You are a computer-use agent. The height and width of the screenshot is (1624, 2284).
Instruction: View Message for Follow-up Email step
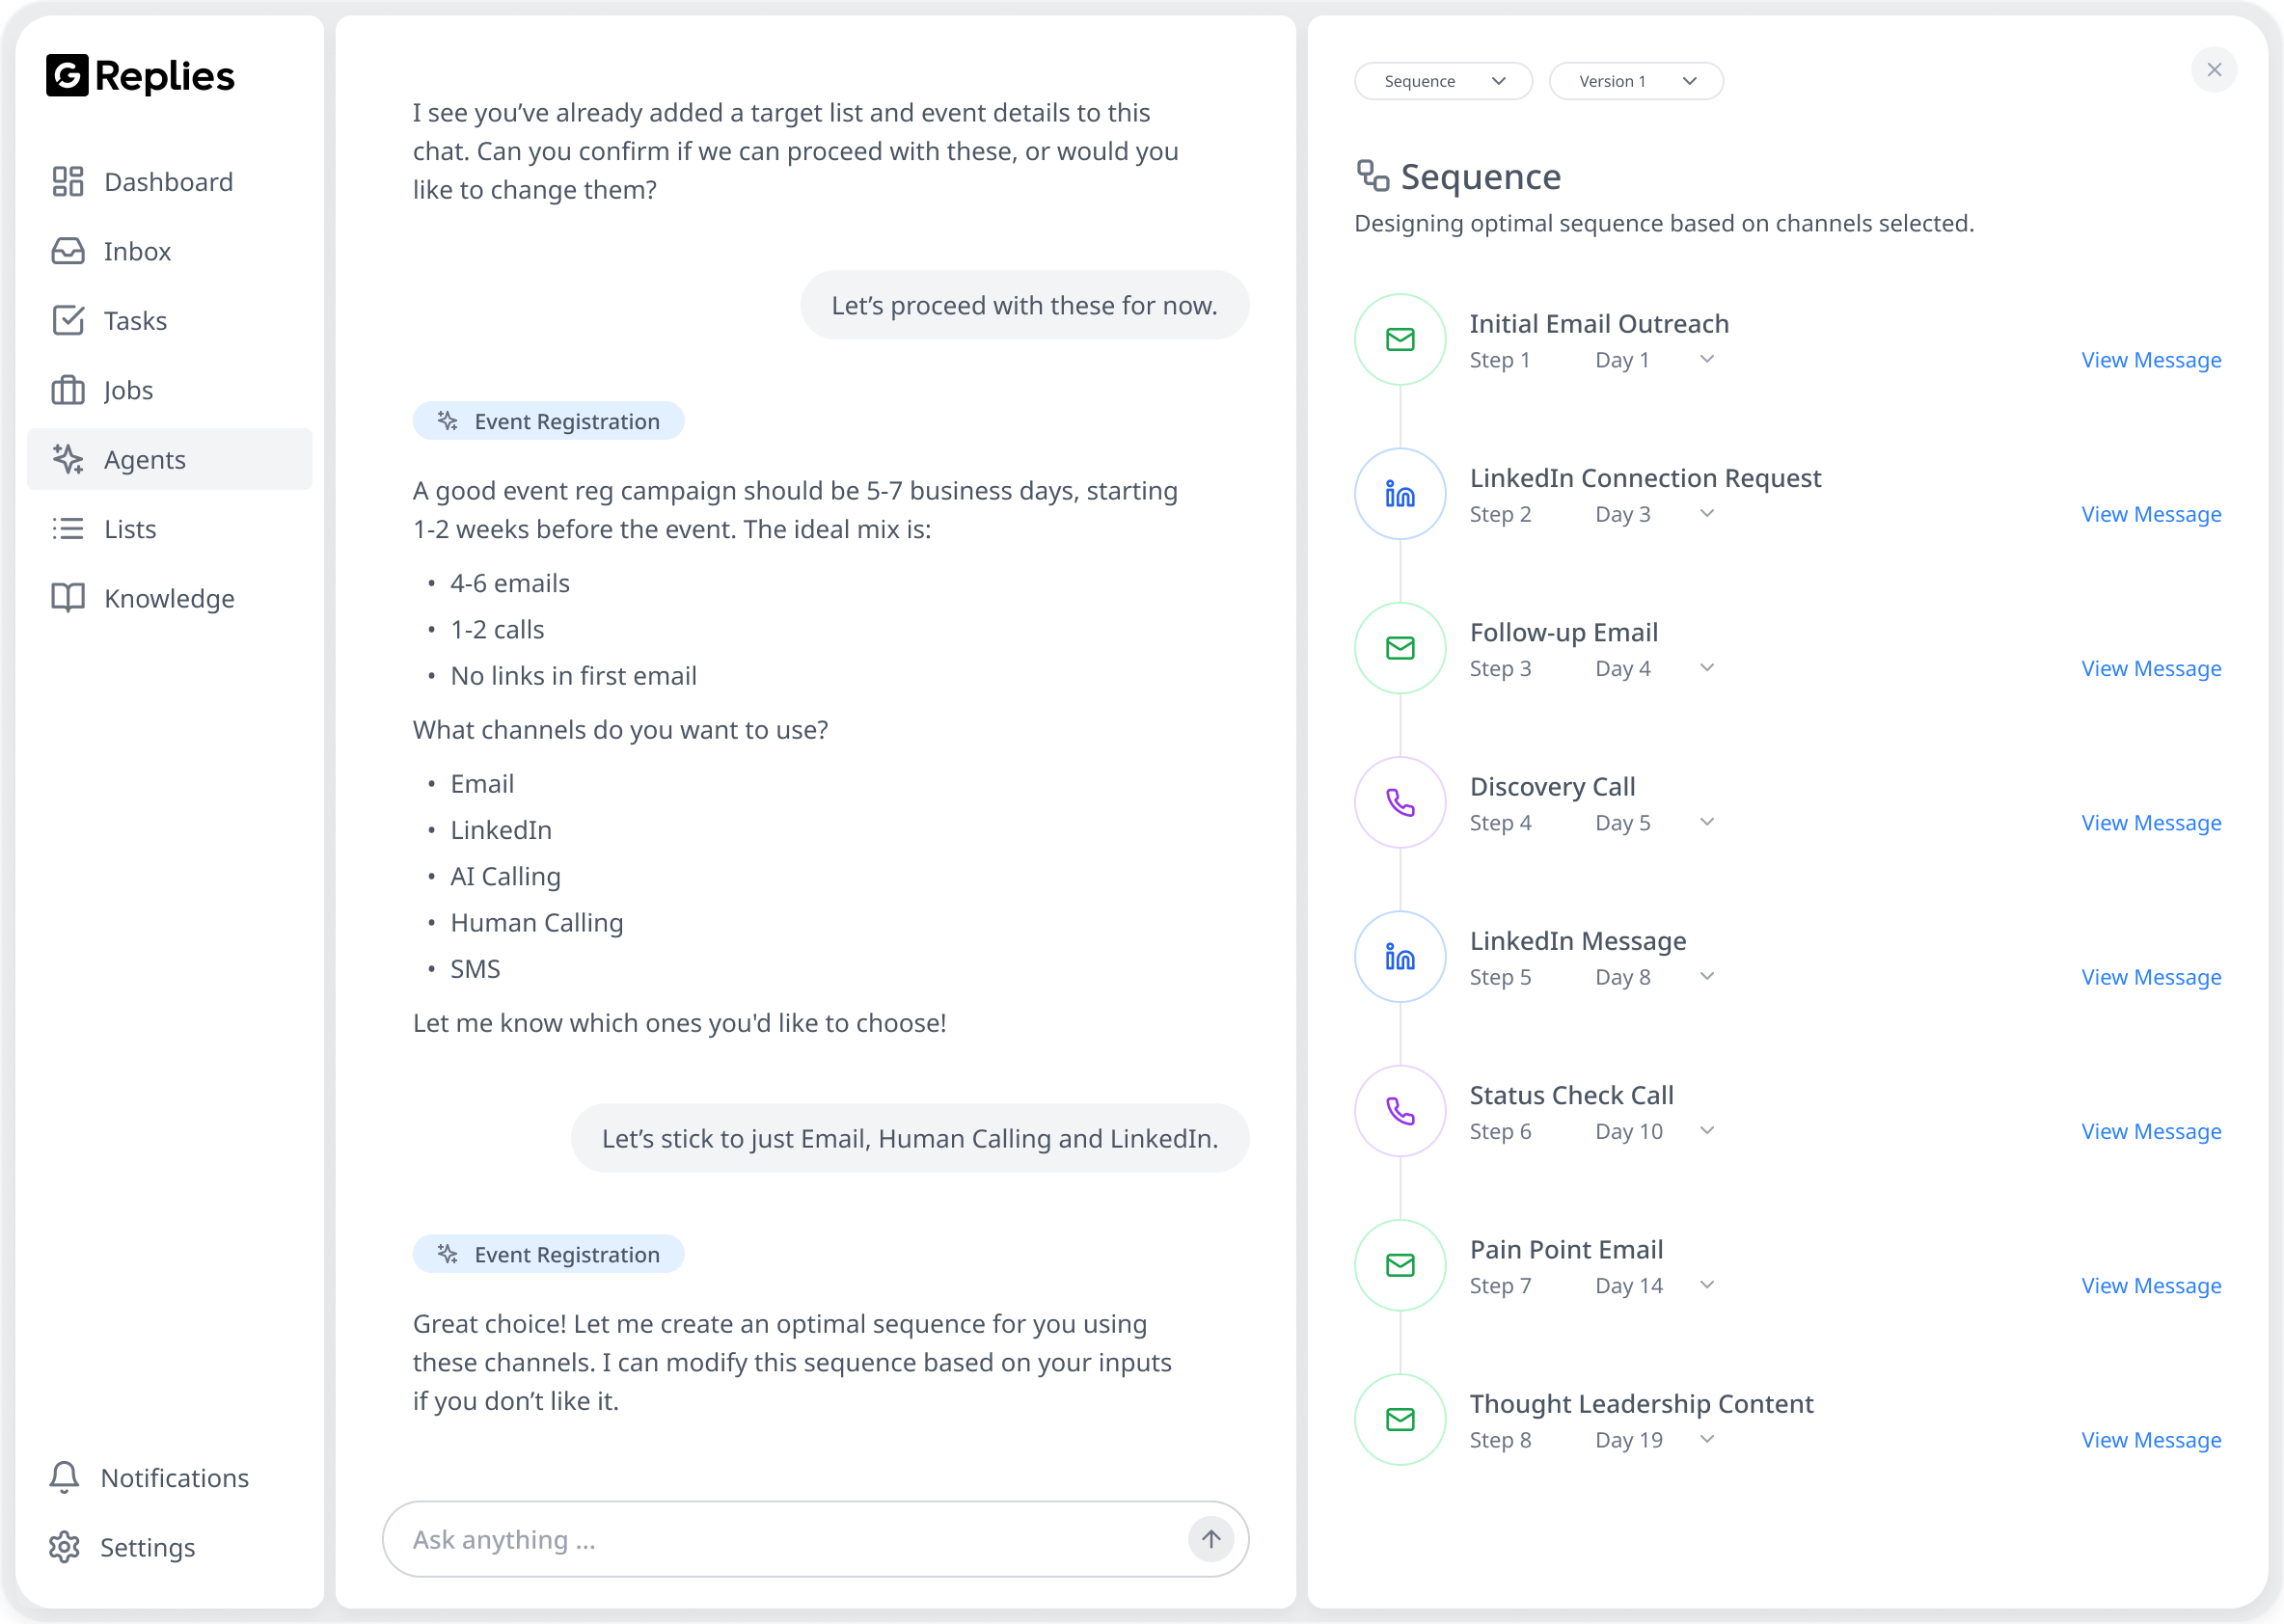click(2151, 668)
